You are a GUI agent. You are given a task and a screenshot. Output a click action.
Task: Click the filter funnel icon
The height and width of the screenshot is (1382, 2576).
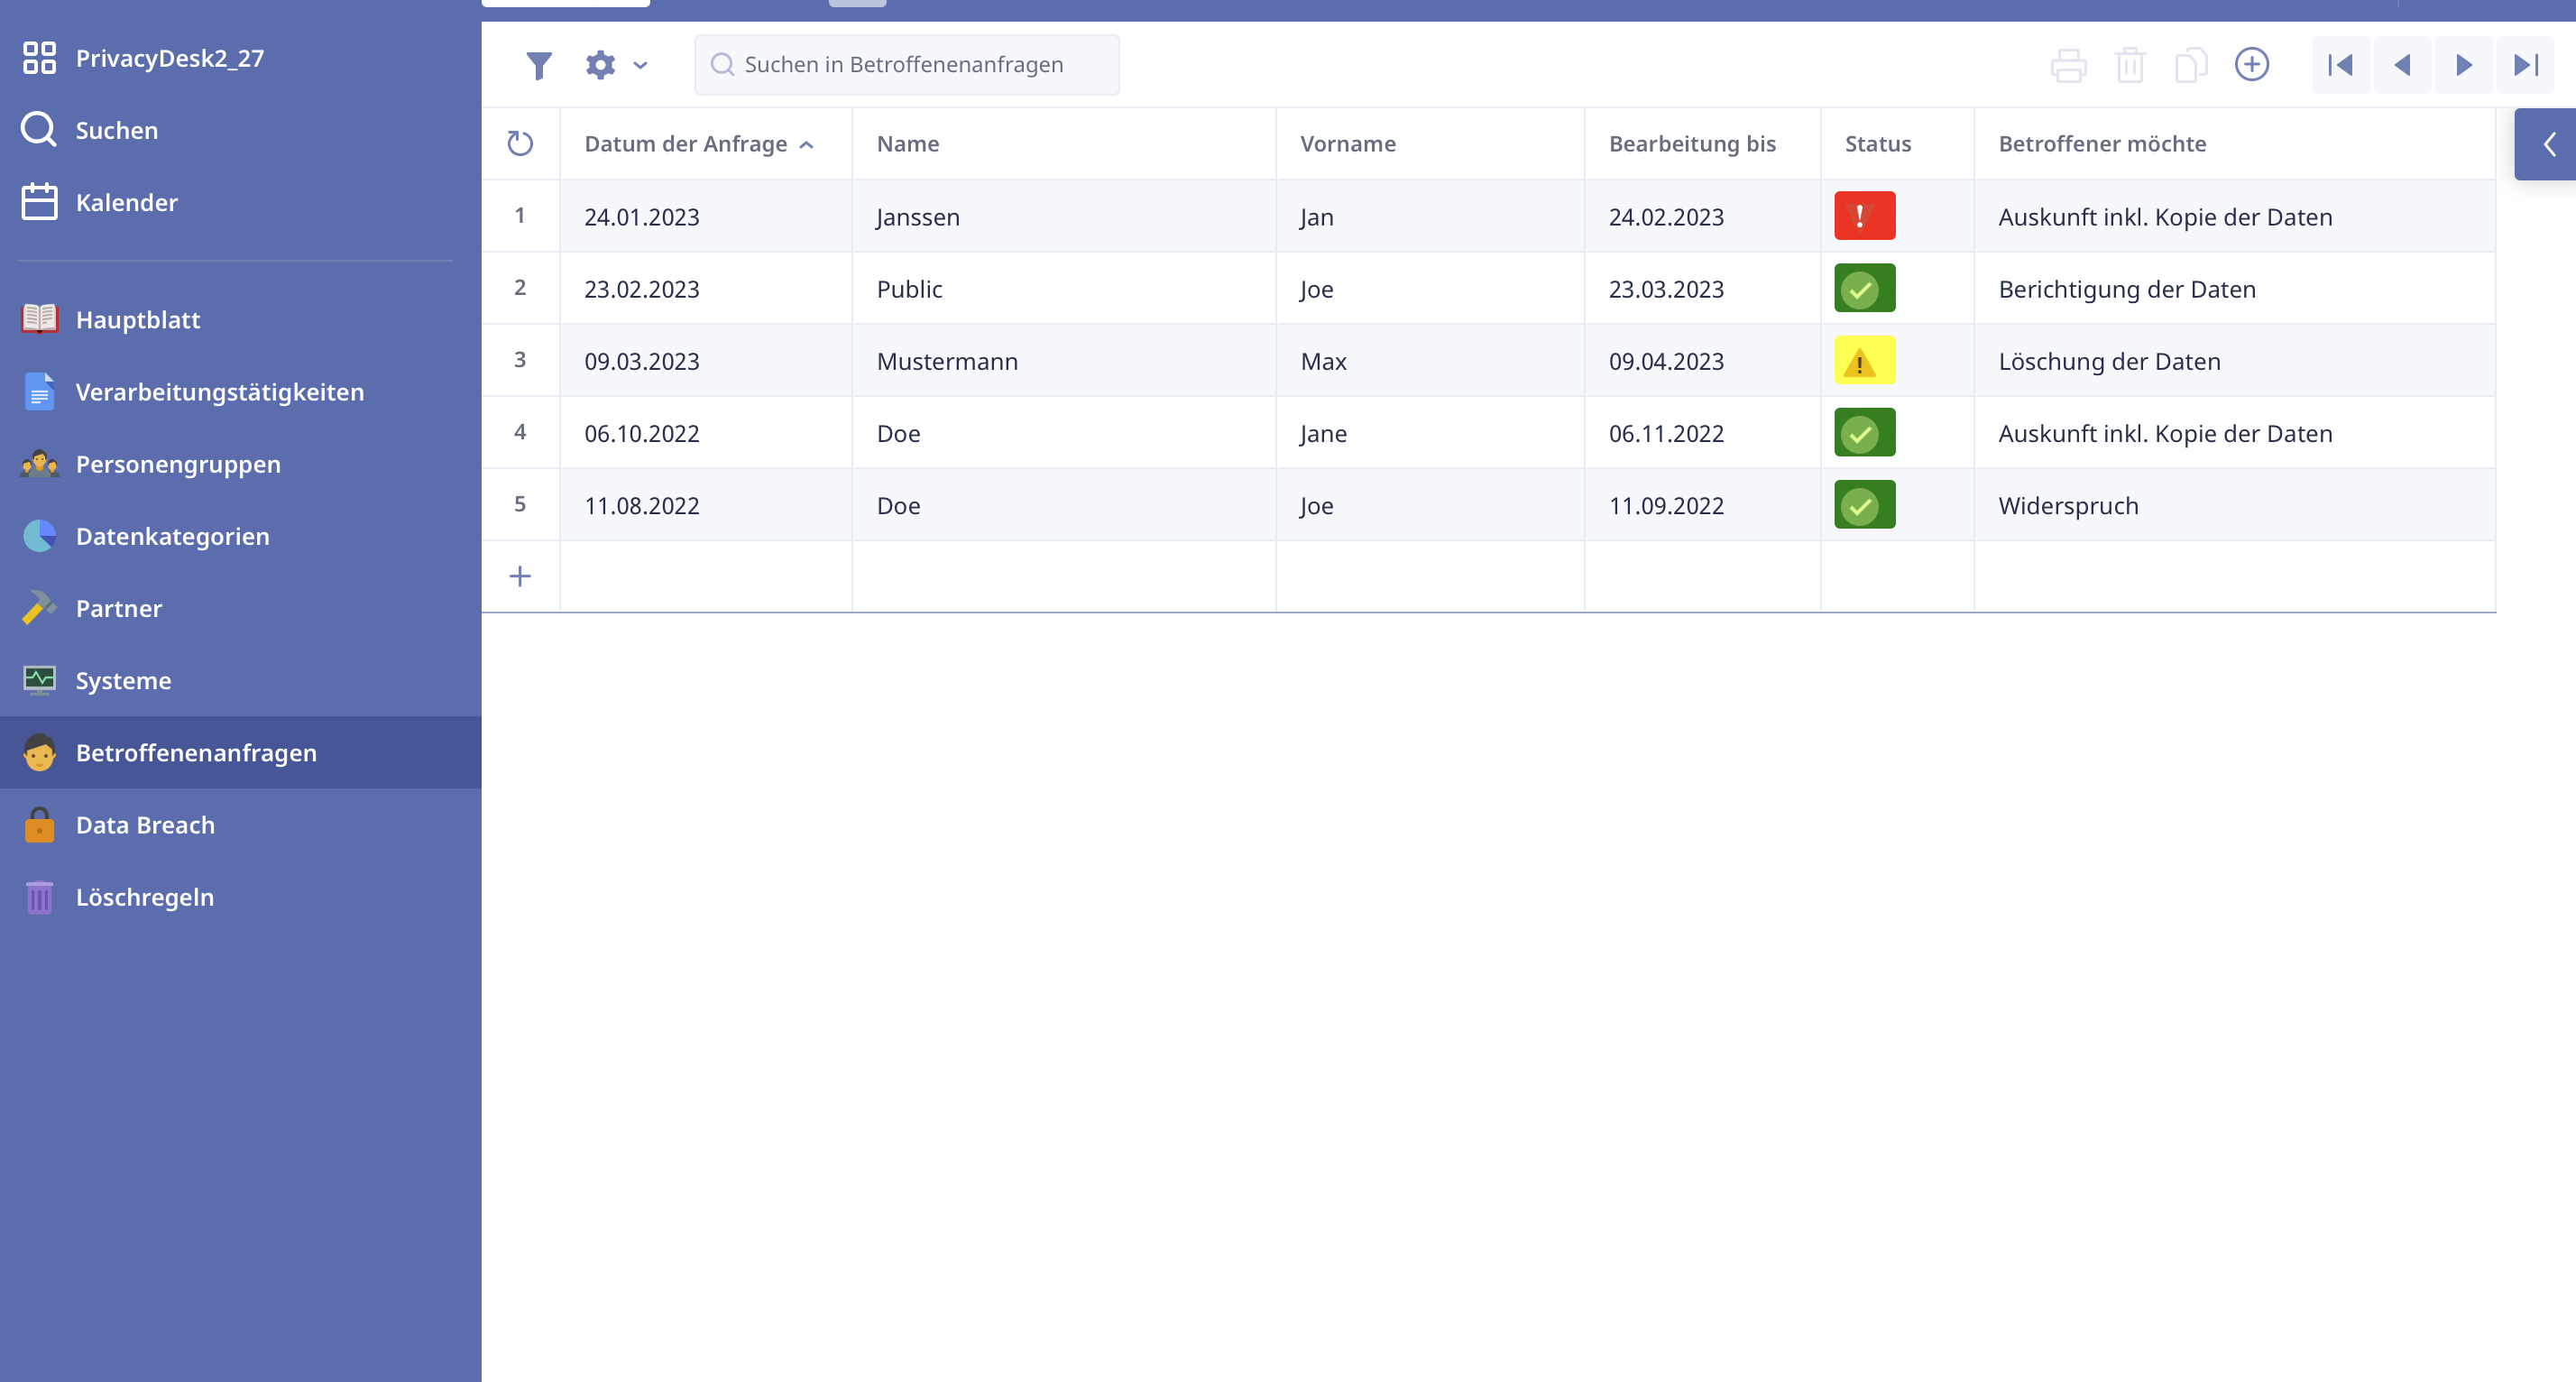point(539,65)
